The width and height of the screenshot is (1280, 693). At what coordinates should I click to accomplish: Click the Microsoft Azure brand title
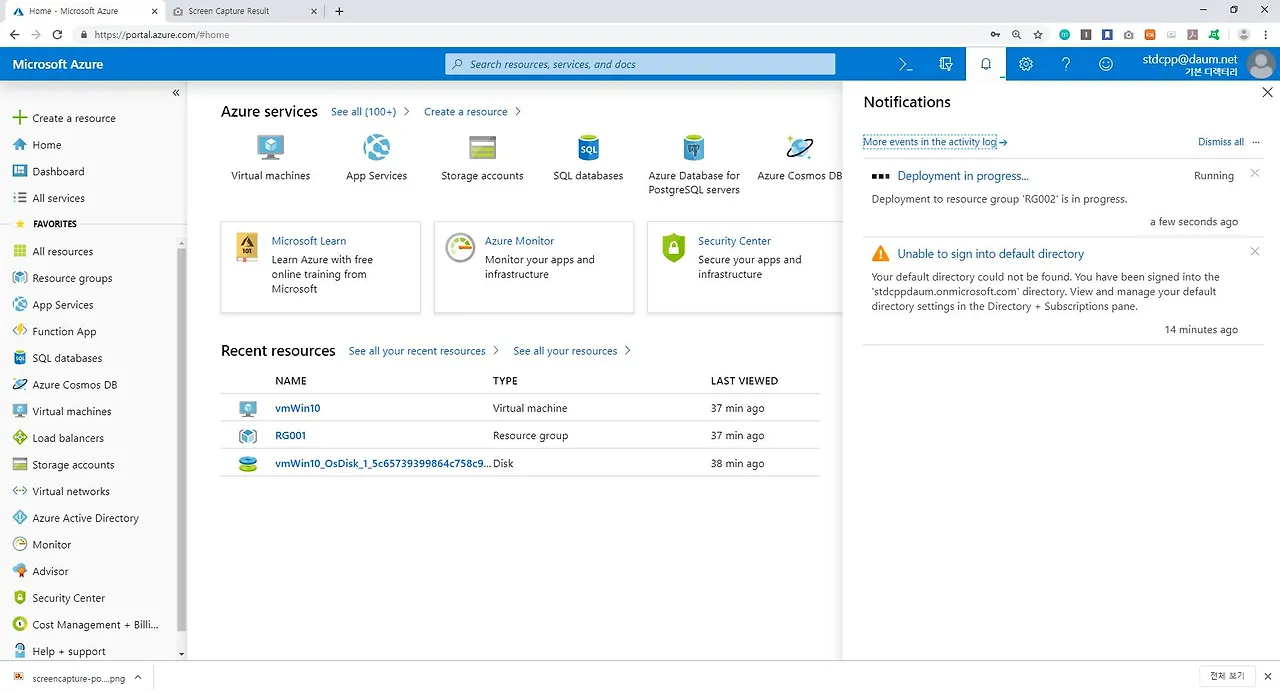point(58,64)
